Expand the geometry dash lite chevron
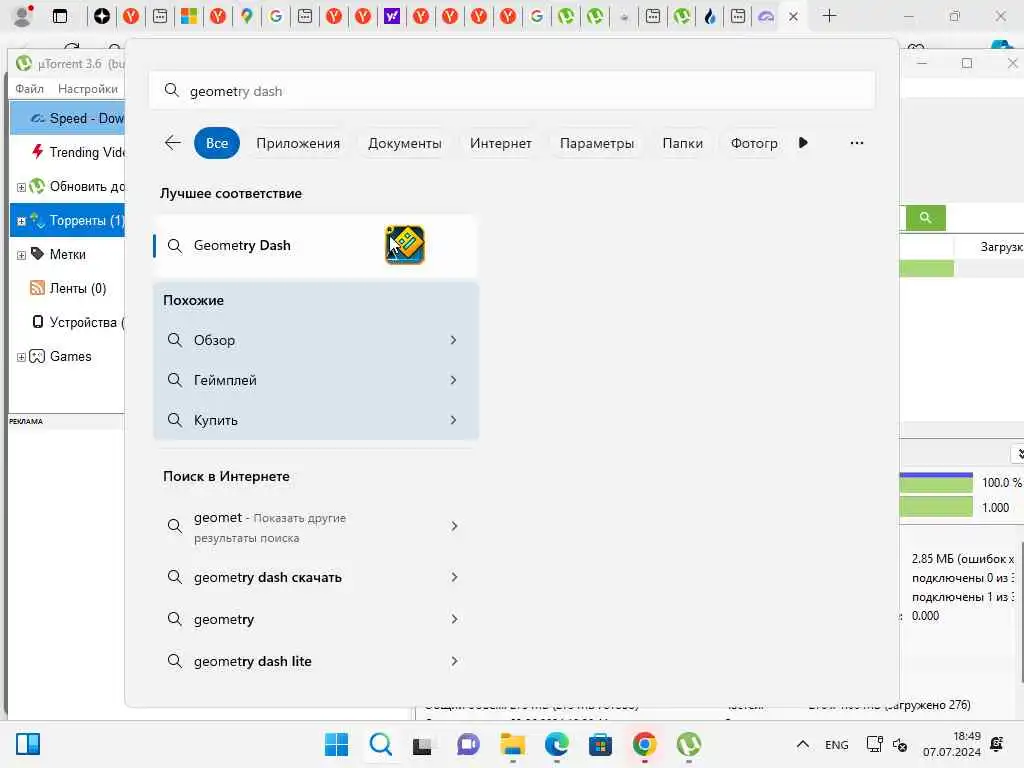Viewport: 1024px width, 768px height. [455, 661]
